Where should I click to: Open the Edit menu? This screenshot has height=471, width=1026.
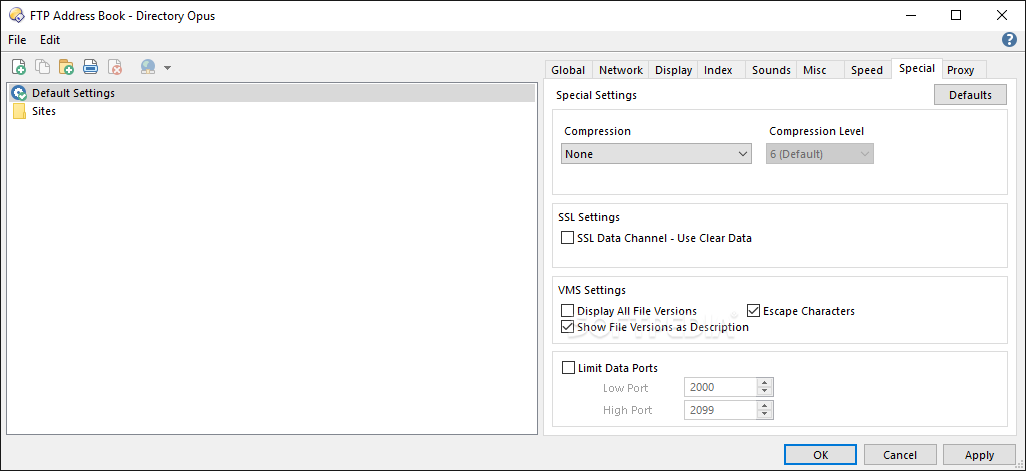click(50, 40)
